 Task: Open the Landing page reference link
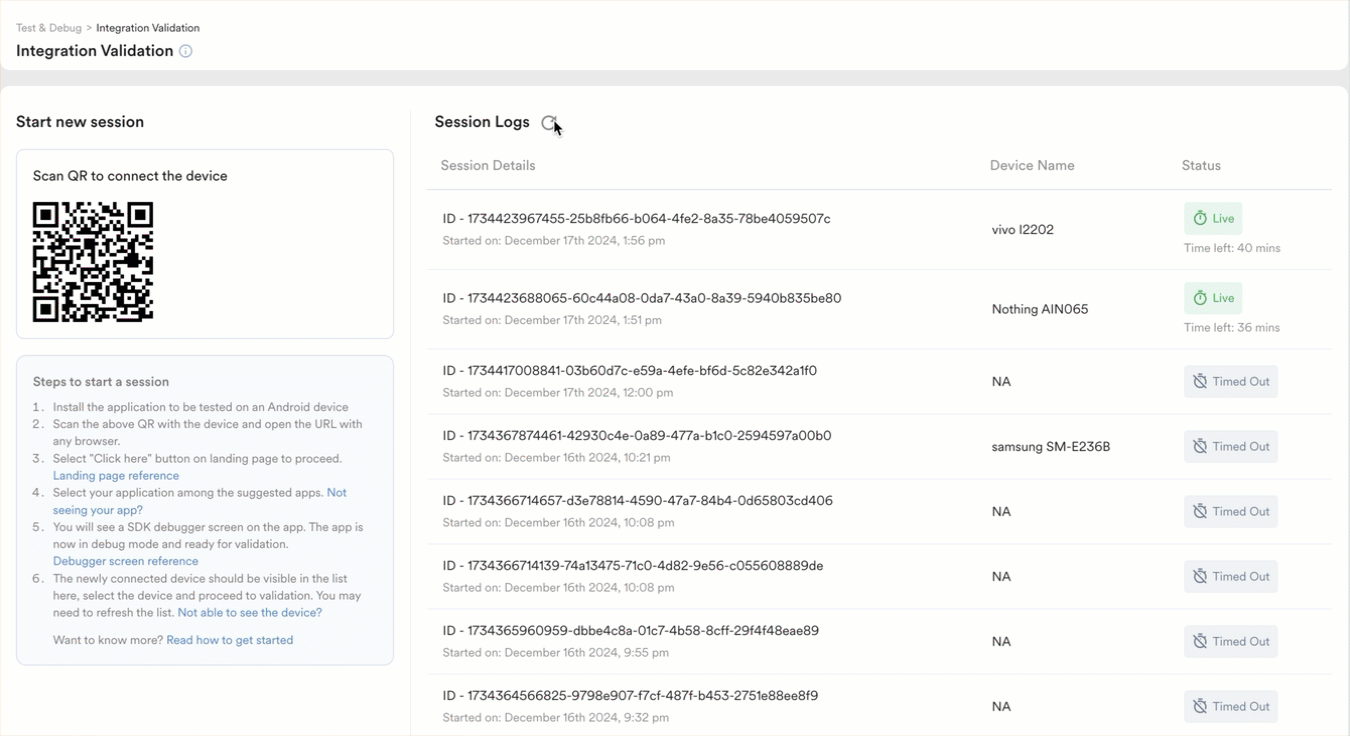point(116,476)
